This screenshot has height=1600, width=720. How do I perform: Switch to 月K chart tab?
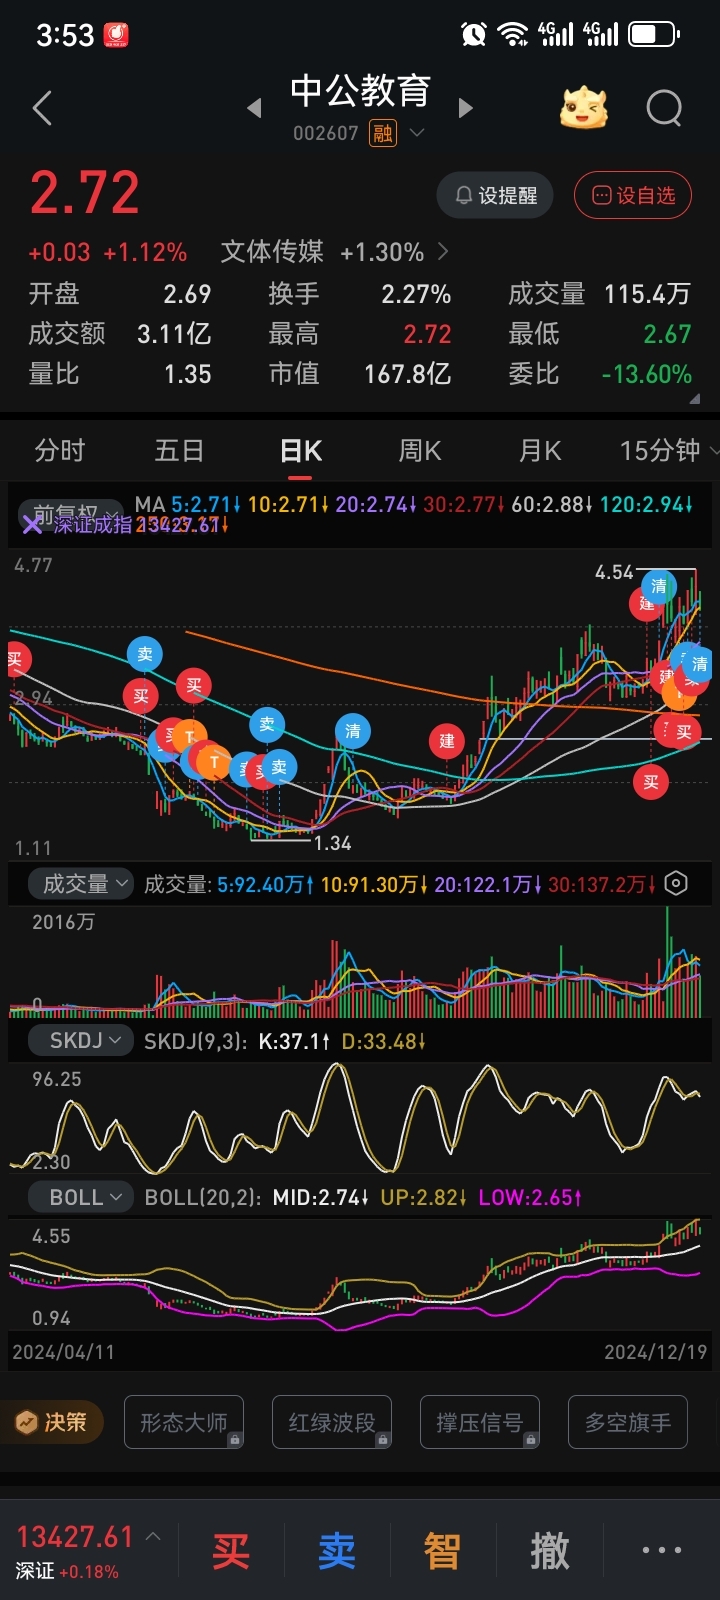[540, 451]
